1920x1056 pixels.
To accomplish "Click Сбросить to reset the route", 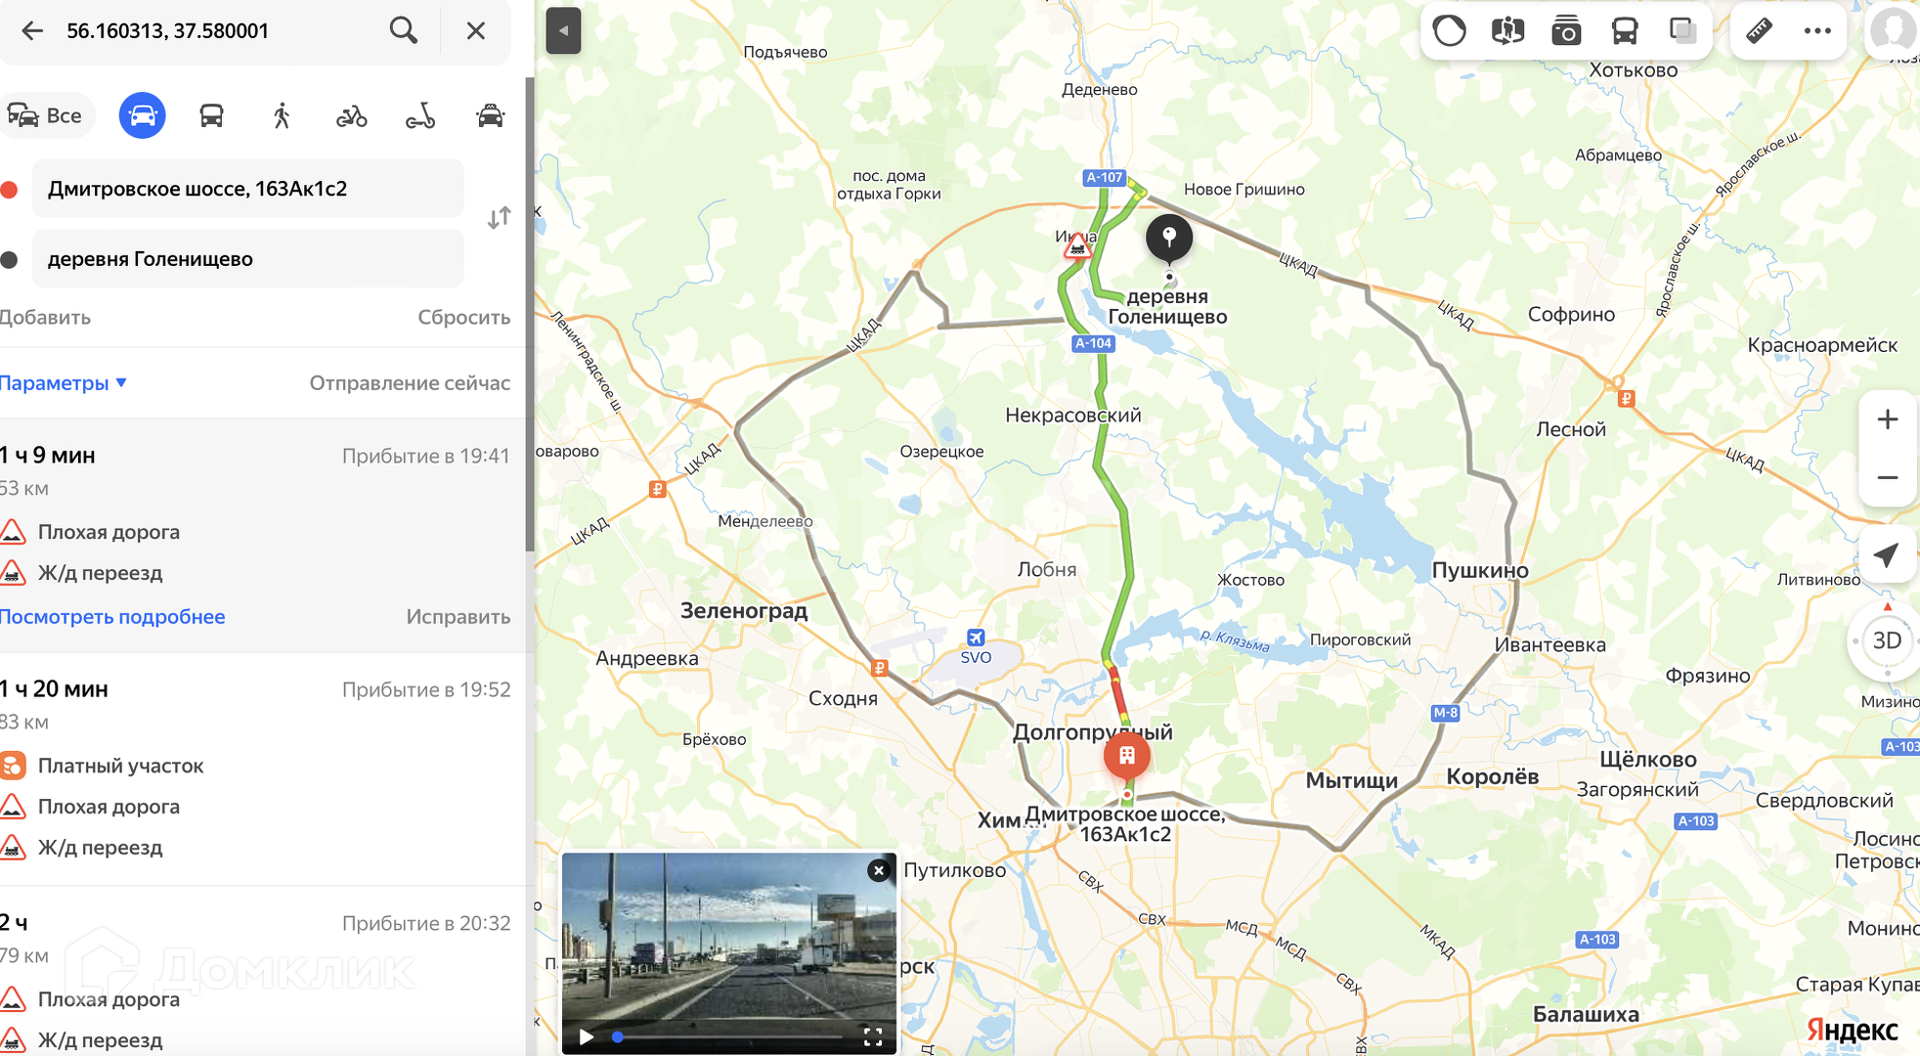I will (464, 317).
